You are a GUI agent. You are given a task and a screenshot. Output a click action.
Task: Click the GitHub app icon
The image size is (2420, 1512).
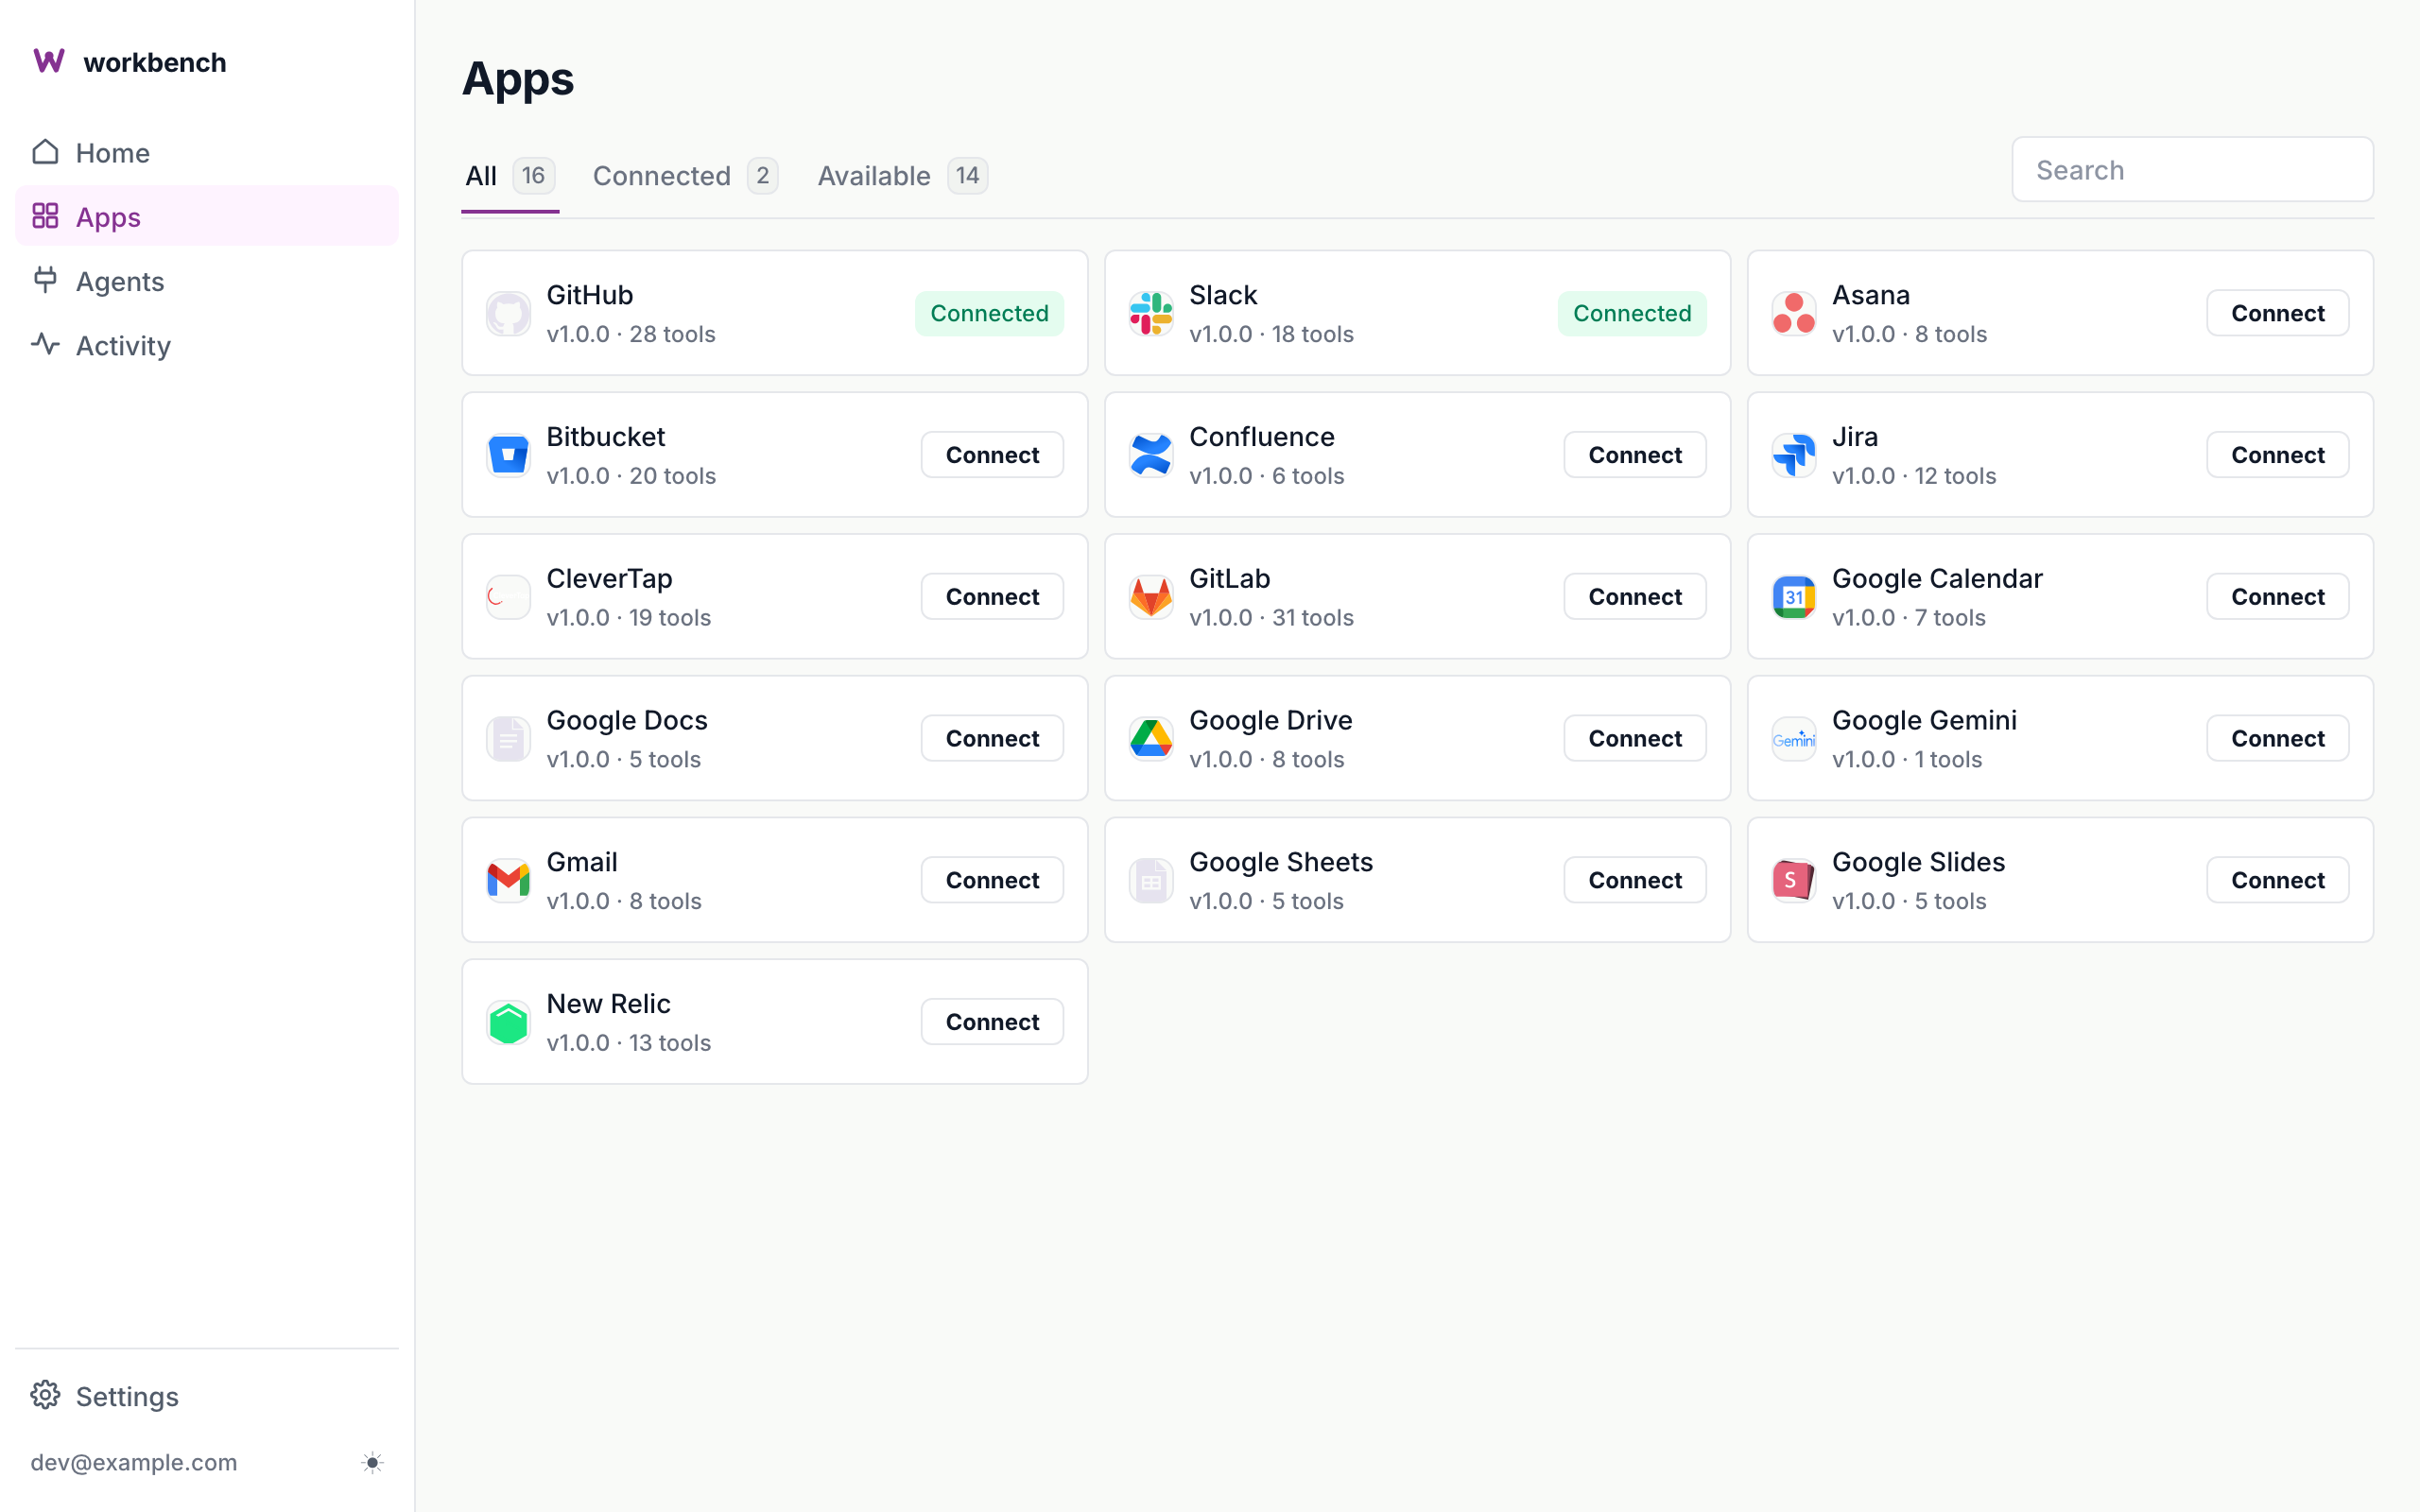508,313
